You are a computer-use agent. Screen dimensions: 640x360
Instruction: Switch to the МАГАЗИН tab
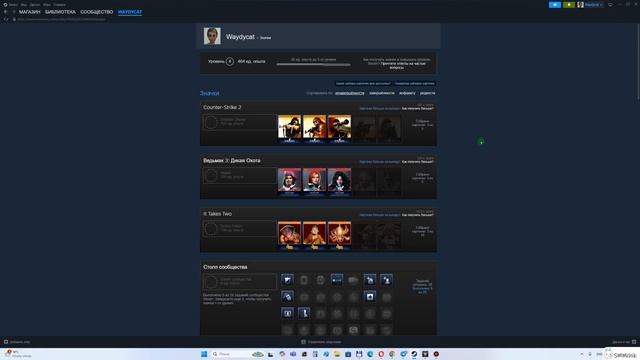[29, 12]
